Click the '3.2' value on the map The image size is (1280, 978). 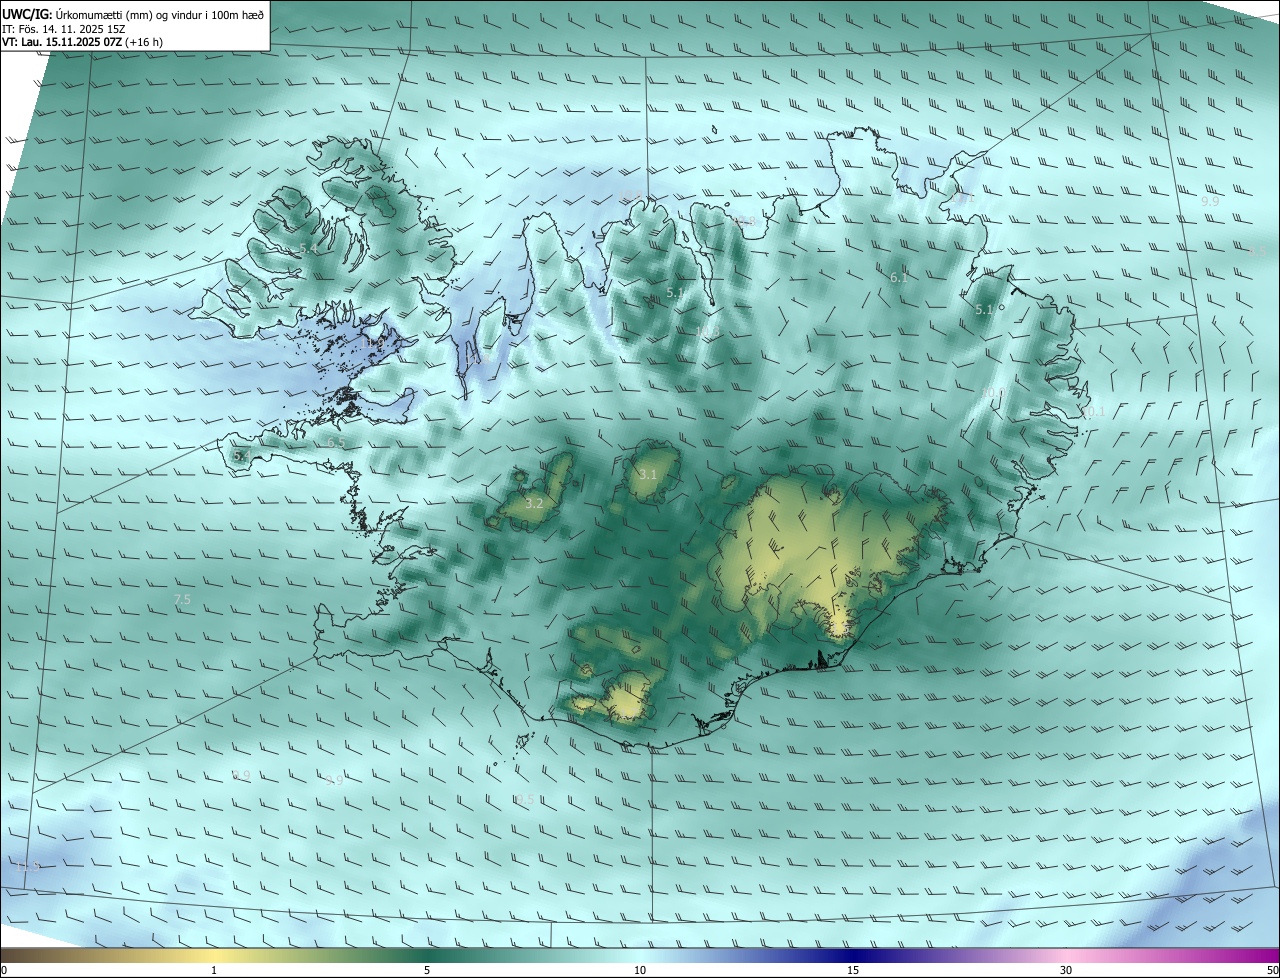pos(534,503)
